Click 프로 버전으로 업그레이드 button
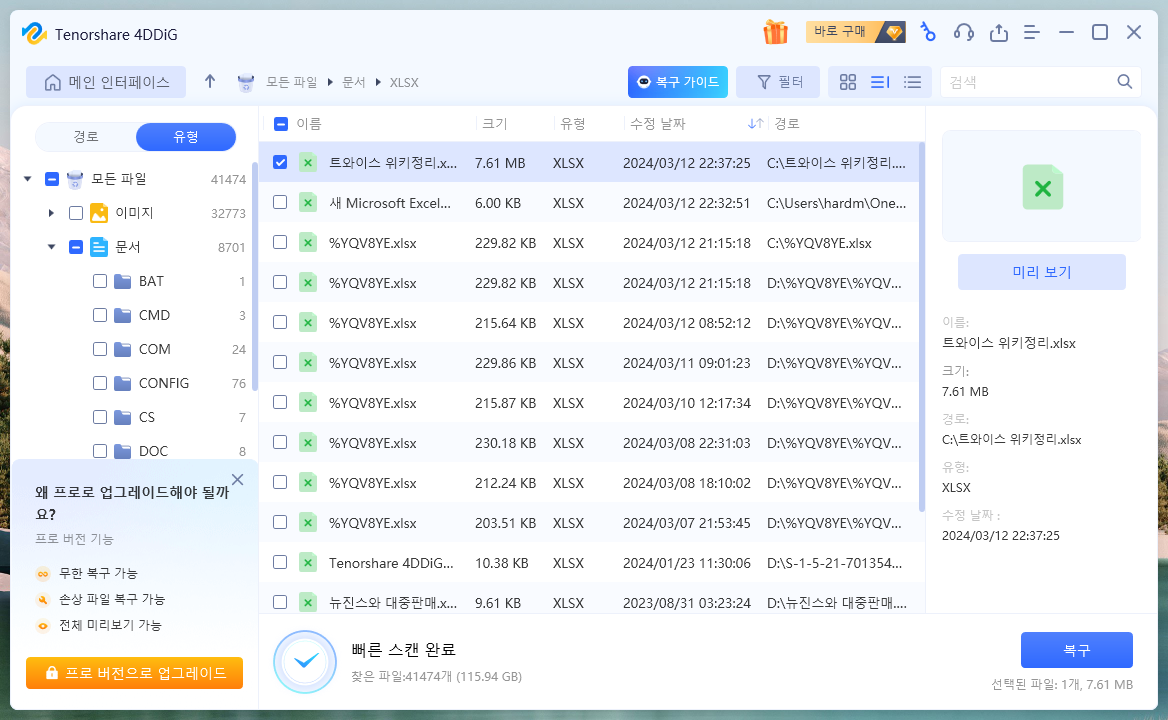The image size is (1168, 720). [134, 673]
